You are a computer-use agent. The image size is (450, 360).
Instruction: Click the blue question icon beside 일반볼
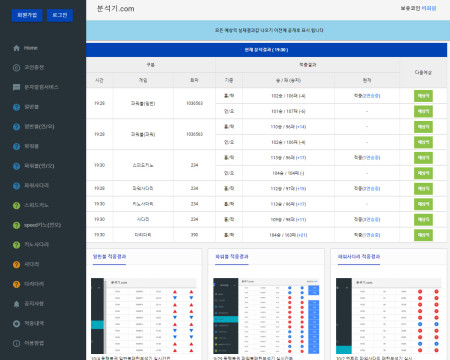coord(16,107)
